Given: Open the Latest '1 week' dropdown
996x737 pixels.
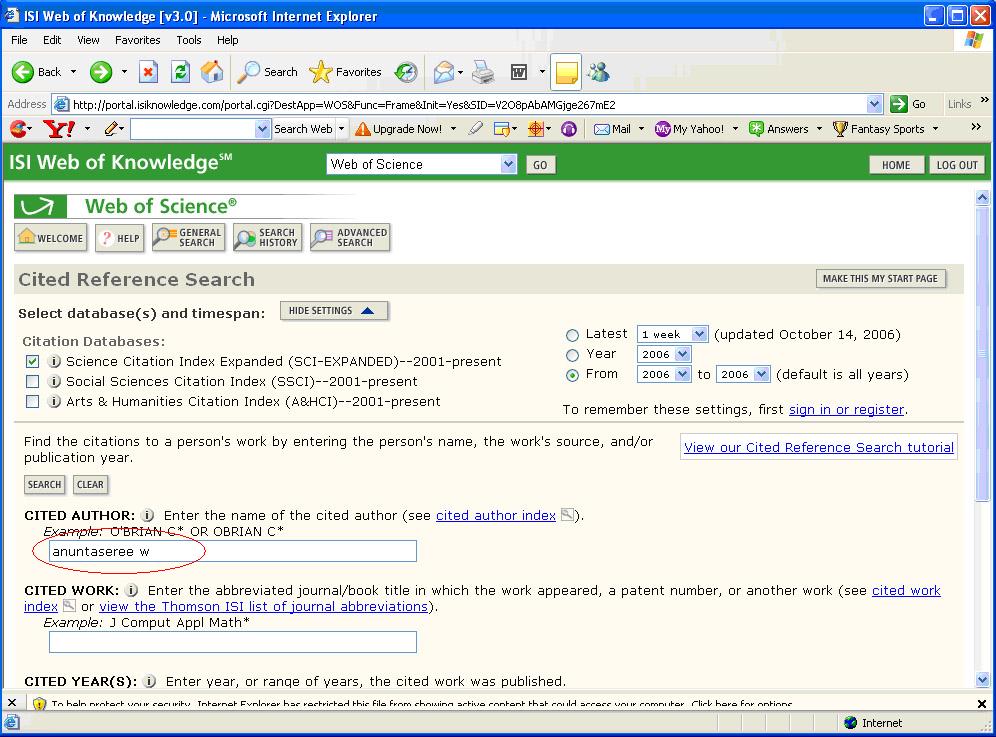Looking at the screenshot, I should (672, 334).
